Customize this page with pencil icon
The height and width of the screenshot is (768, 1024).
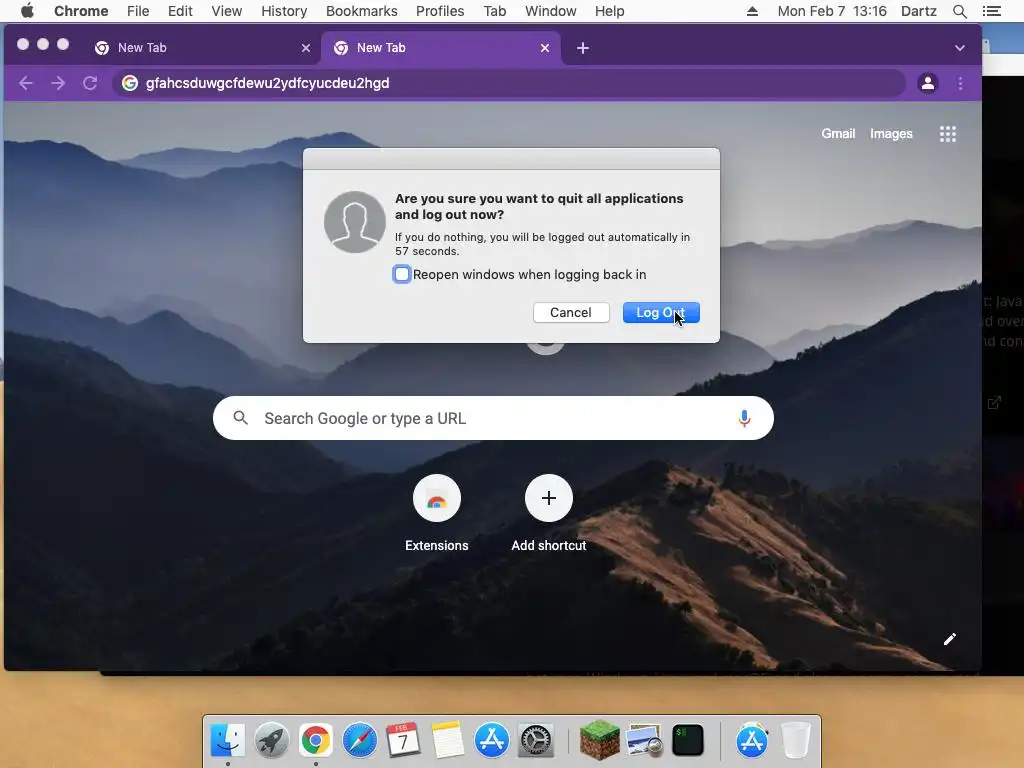click(950, 639)
